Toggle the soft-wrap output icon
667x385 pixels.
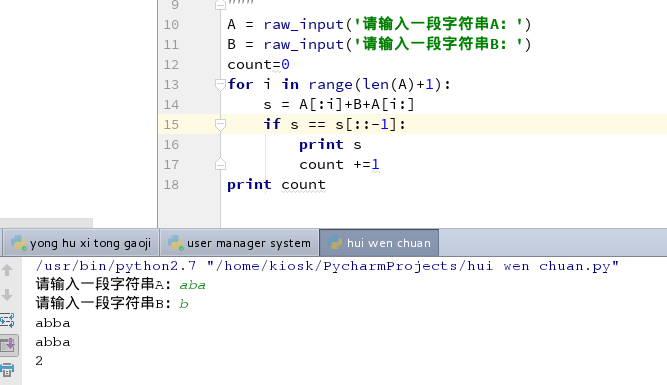click(x=7, y=320)
